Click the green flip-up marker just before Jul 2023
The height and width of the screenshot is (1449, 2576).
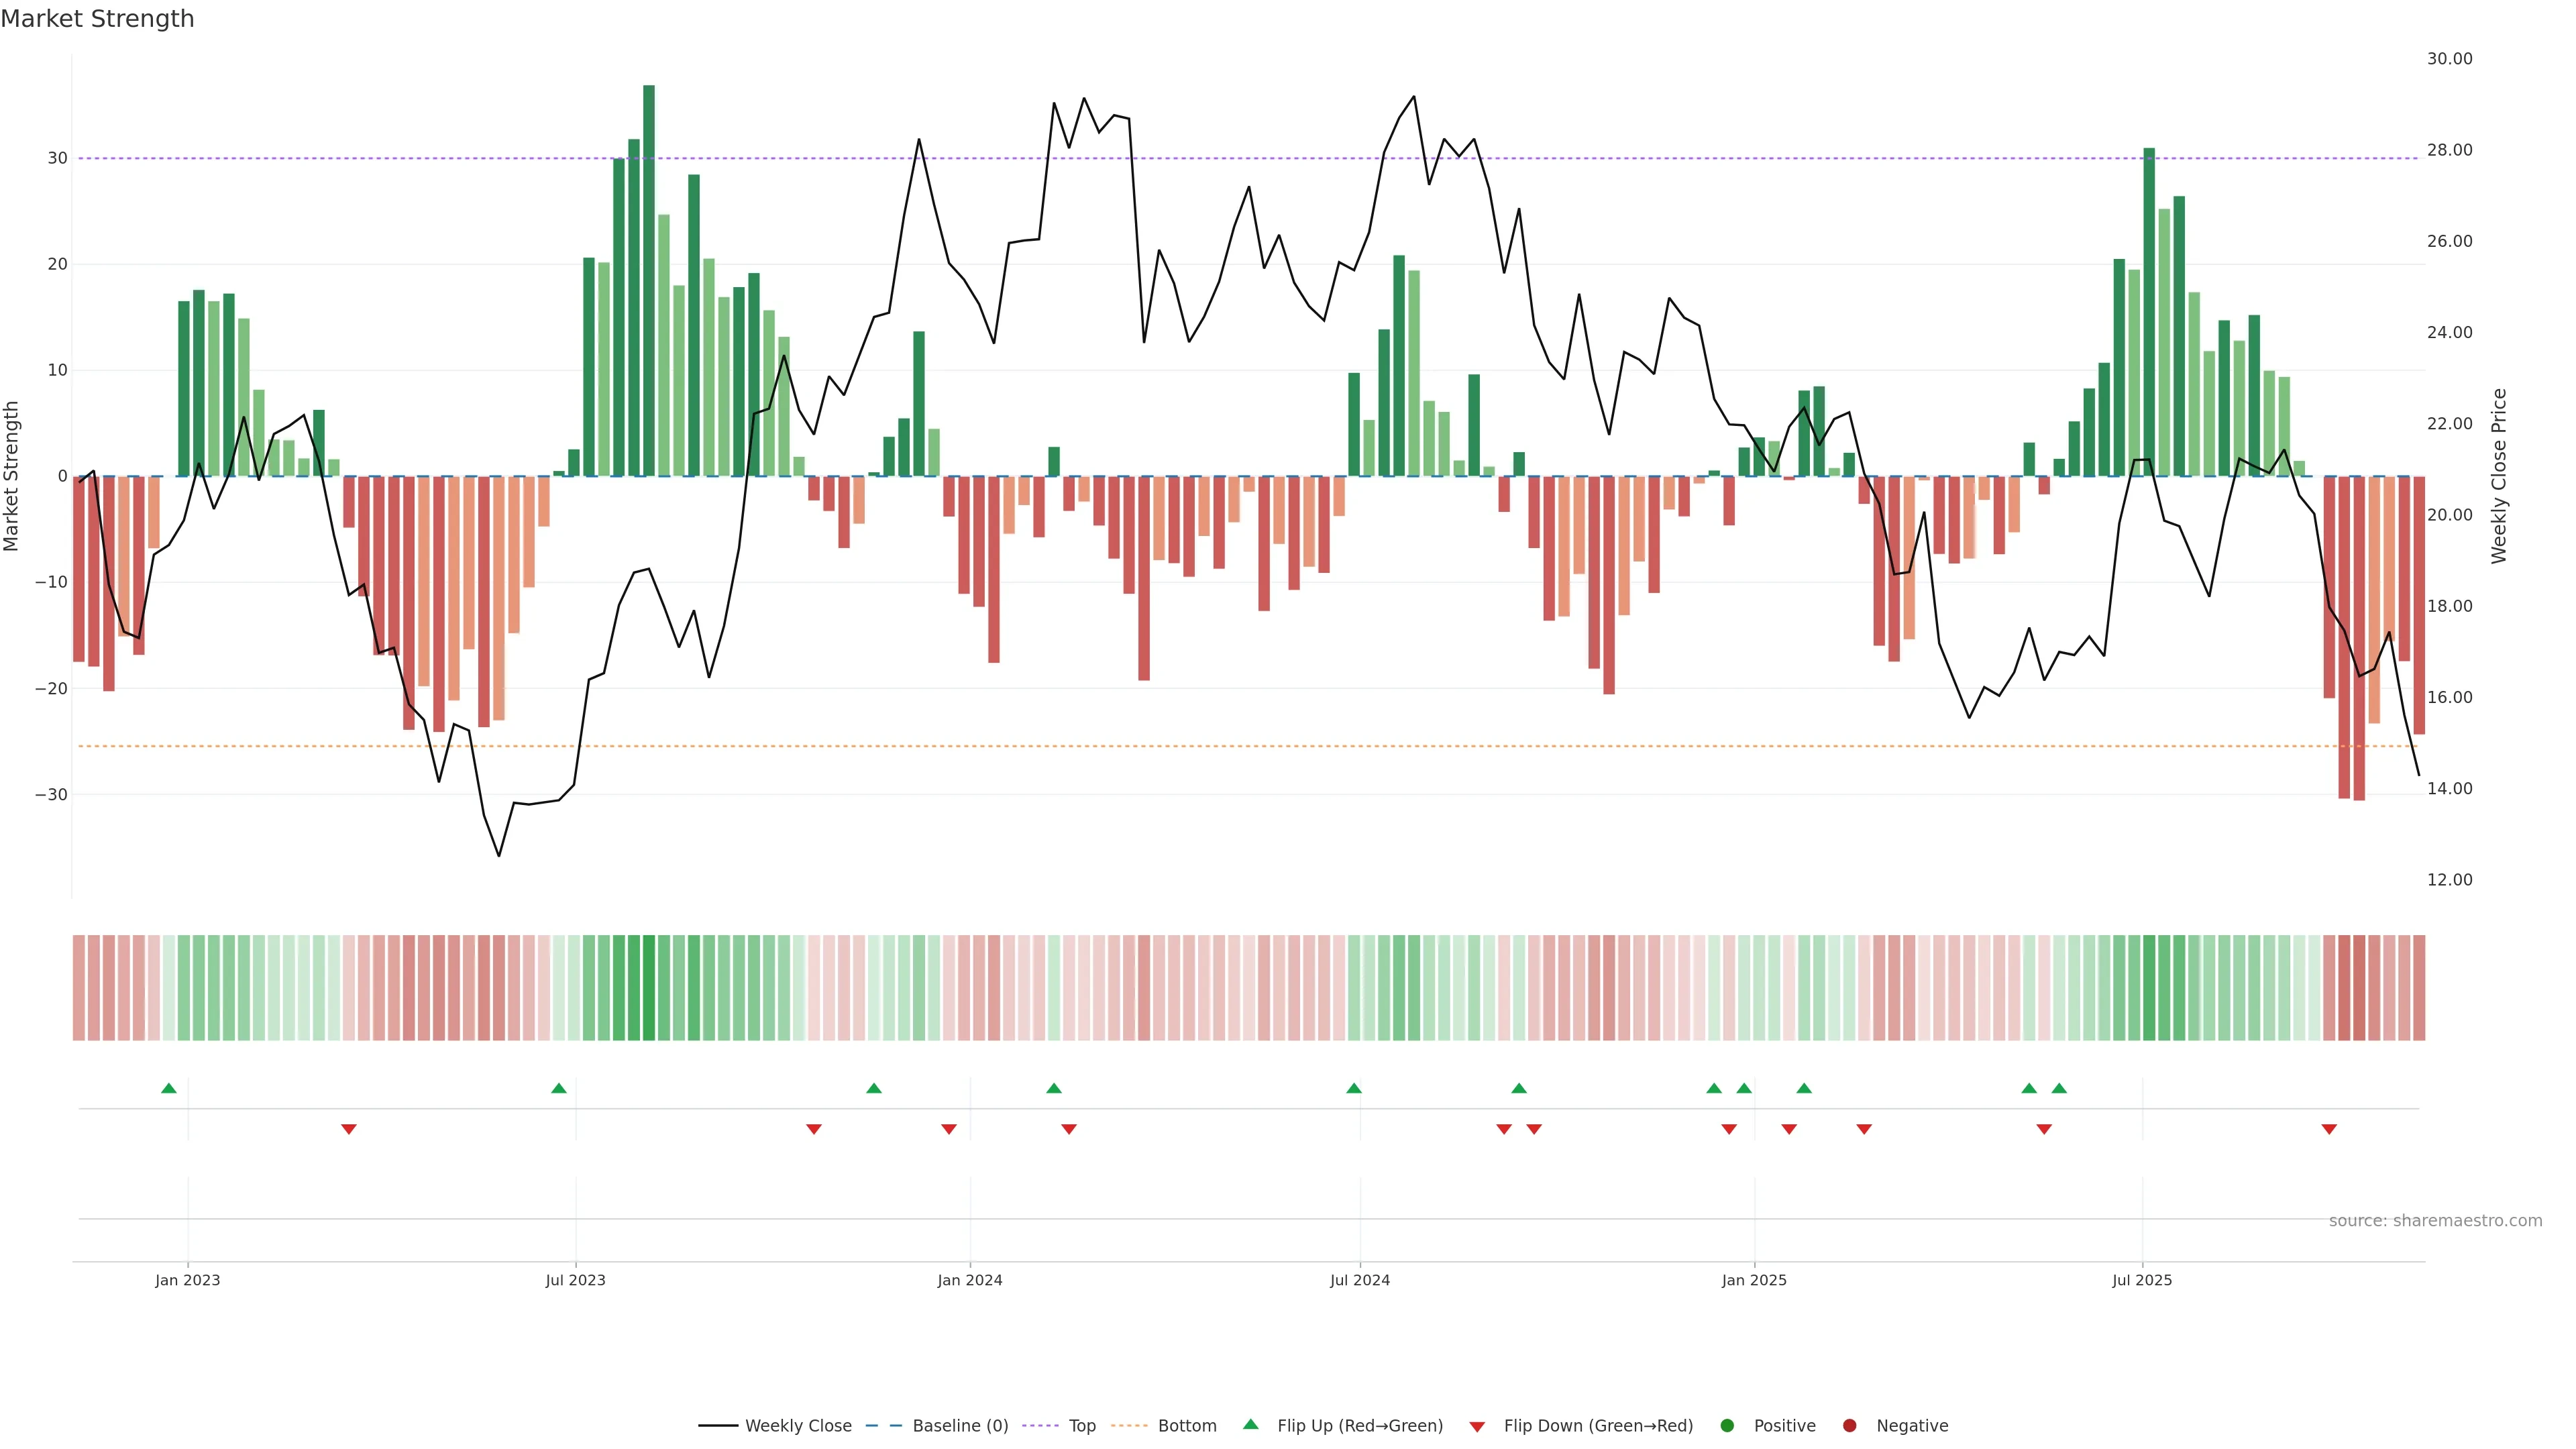coord(559,1088)
